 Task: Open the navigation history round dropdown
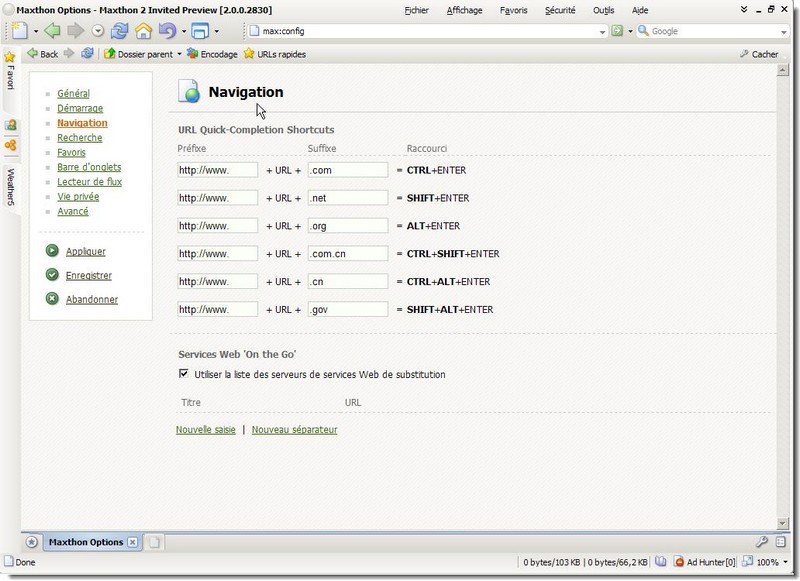(x=98, y=31)
